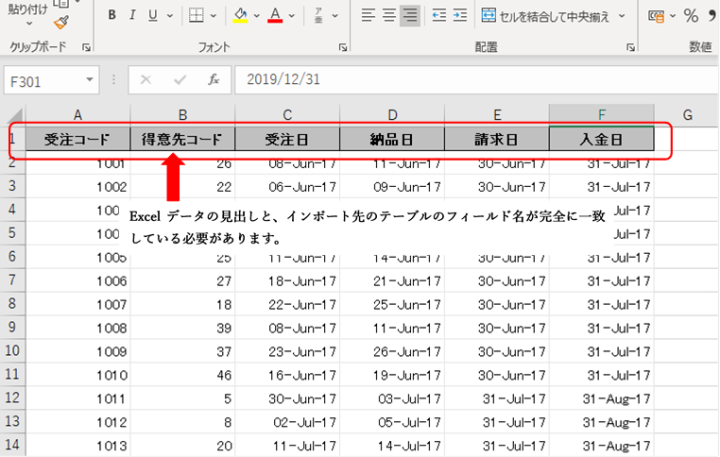Click merge and center cells button
The image size is (720, 457).
click(x=548, y=16)
